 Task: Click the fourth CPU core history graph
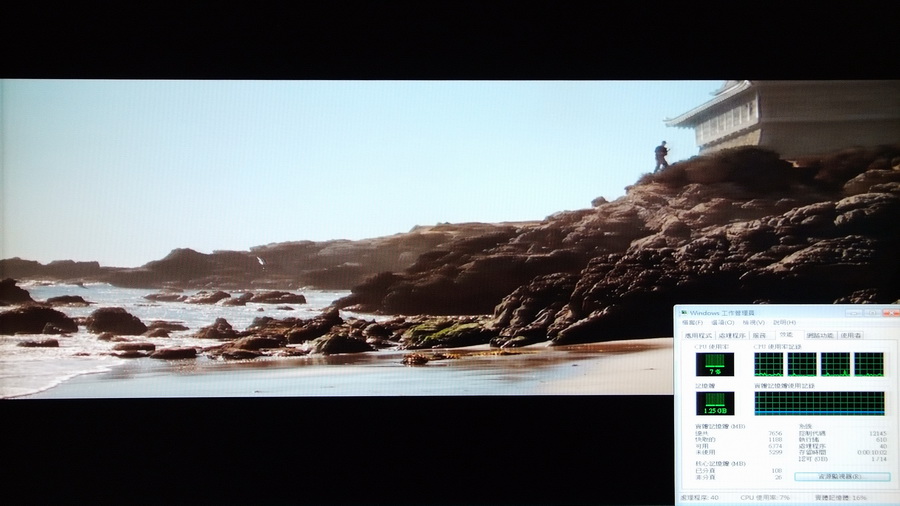click(869, 364)
